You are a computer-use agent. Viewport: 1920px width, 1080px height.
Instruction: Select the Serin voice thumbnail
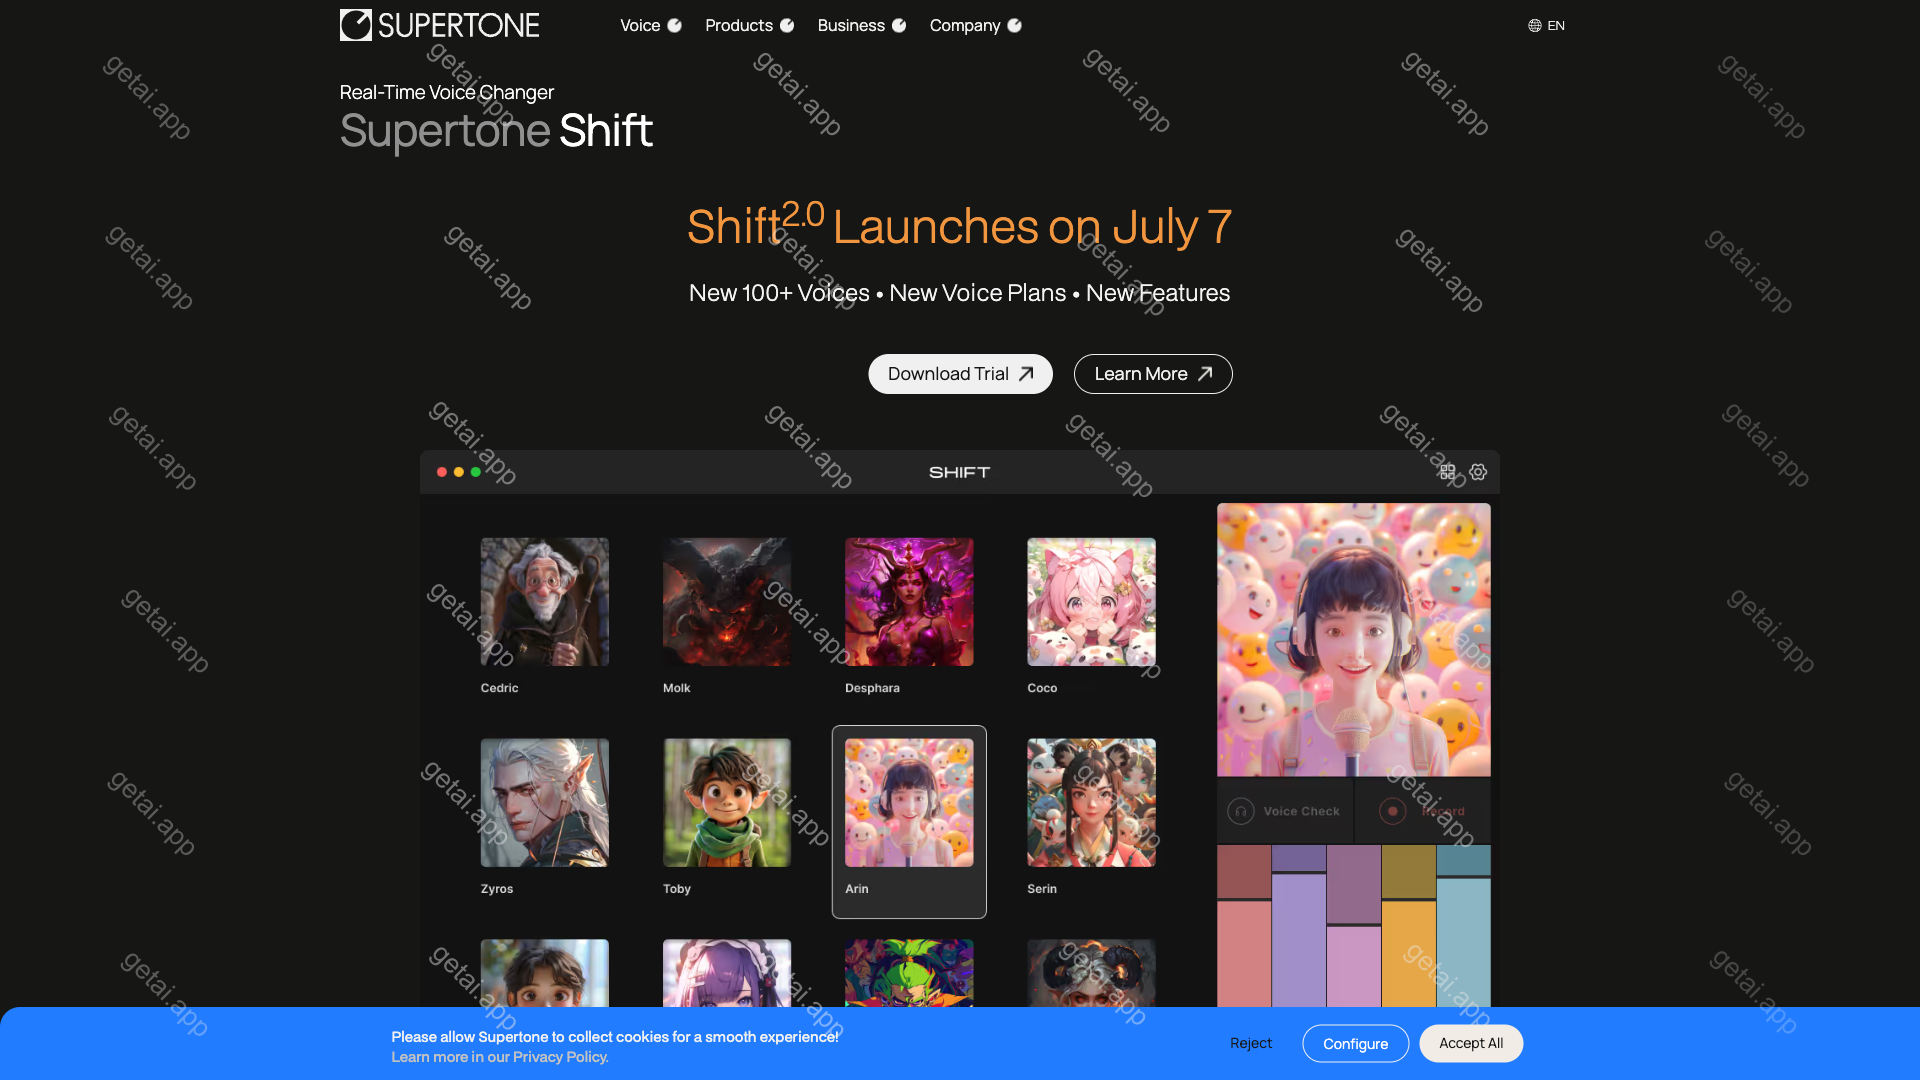click(x=1091, y=803)
